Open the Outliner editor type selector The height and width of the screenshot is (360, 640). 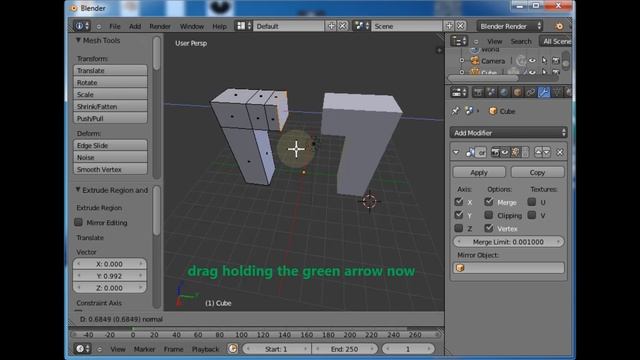click(459, 41)
